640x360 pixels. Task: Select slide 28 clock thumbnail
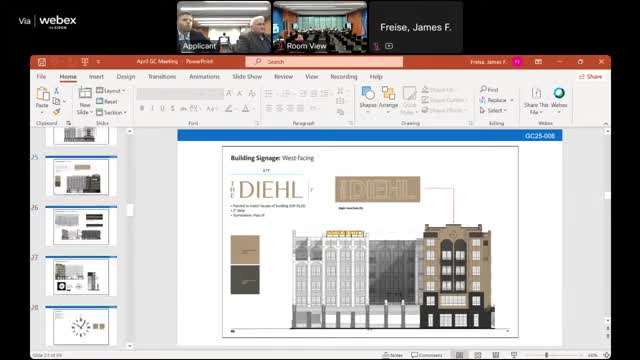[81, 326]
